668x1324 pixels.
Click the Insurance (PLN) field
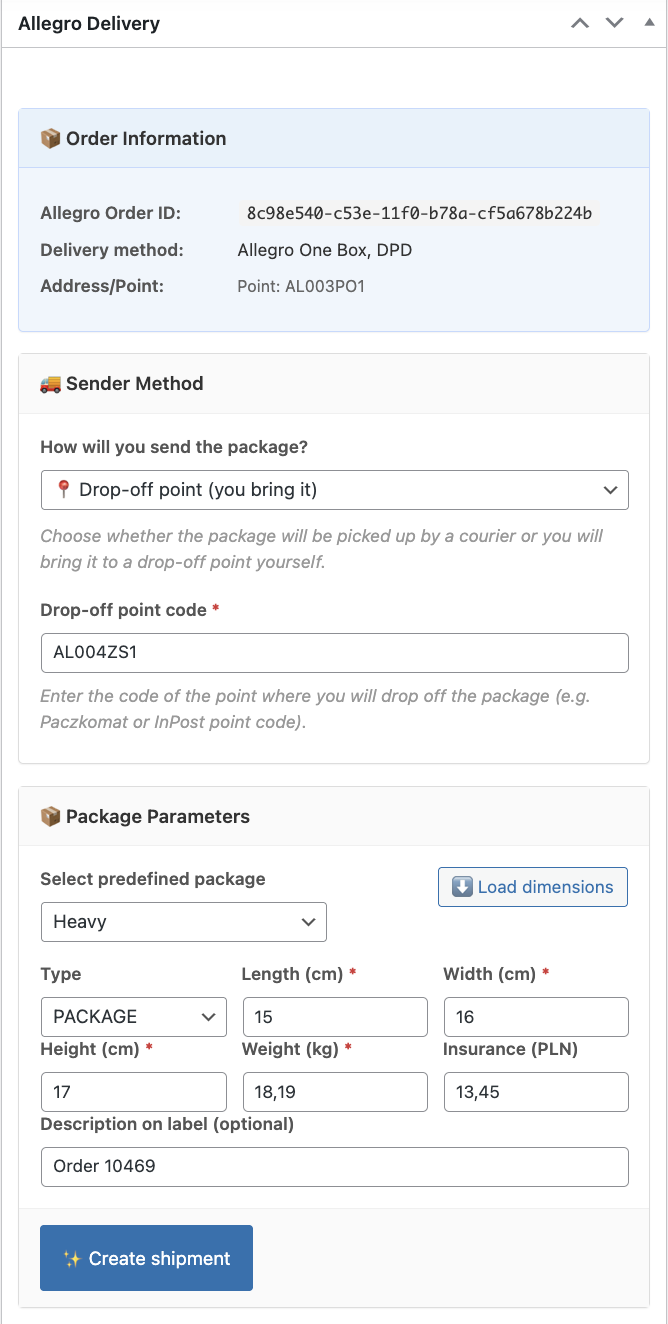pos(535,1092)
